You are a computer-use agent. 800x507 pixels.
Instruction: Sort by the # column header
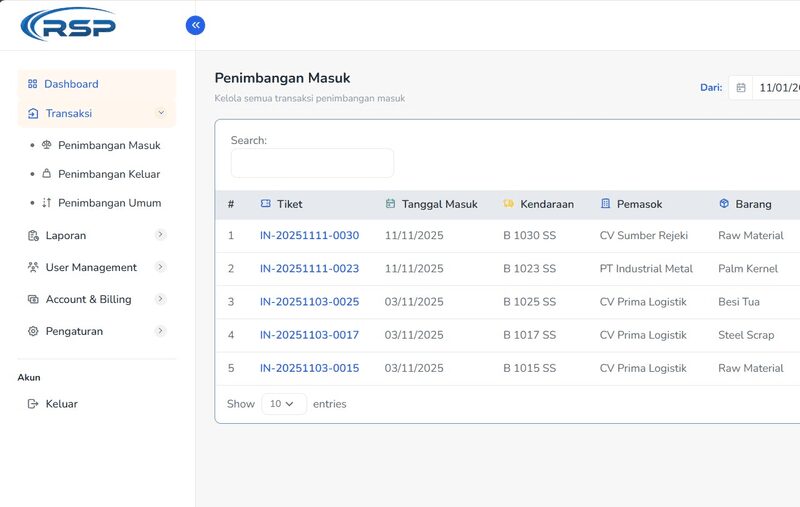point(231,204)
